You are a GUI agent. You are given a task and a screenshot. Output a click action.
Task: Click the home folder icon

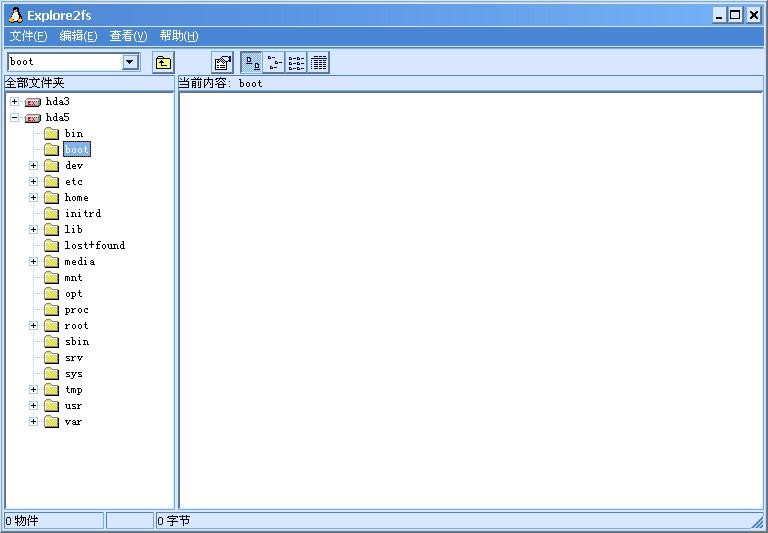(51, 197)
